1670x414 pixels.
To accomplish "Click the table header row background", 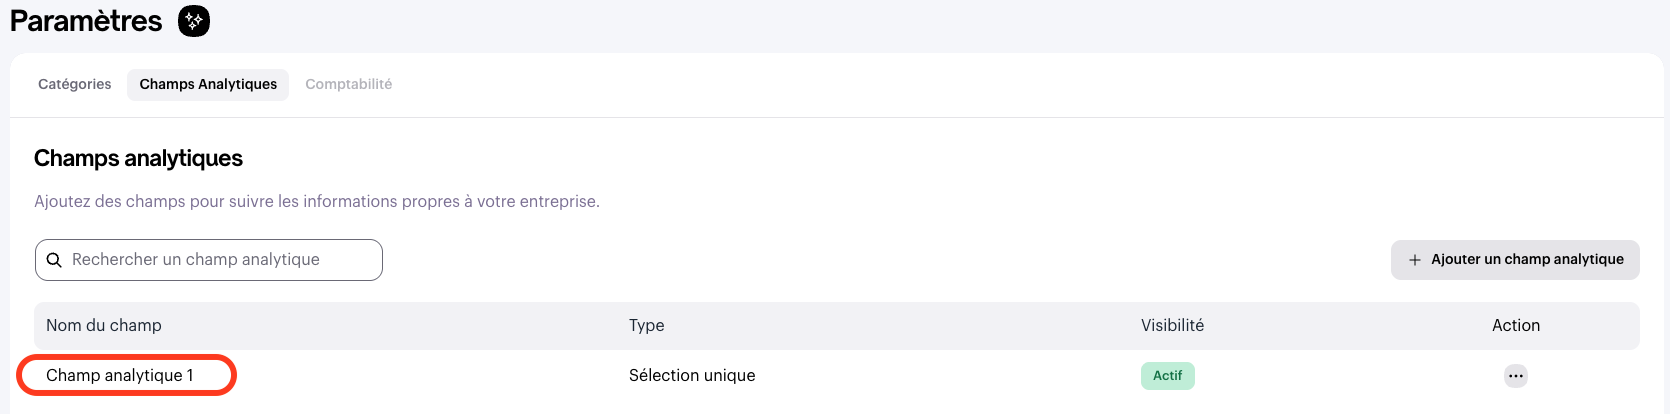I will (x=900, y=326).
